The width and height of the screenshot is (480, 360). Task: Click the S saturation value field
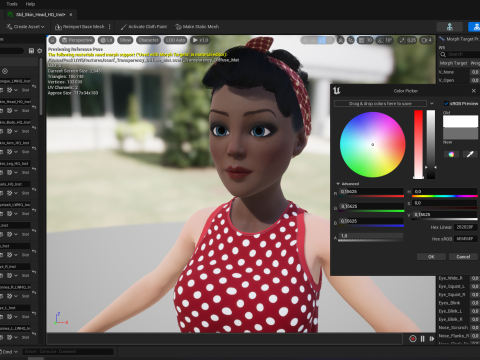coord(445,203)
